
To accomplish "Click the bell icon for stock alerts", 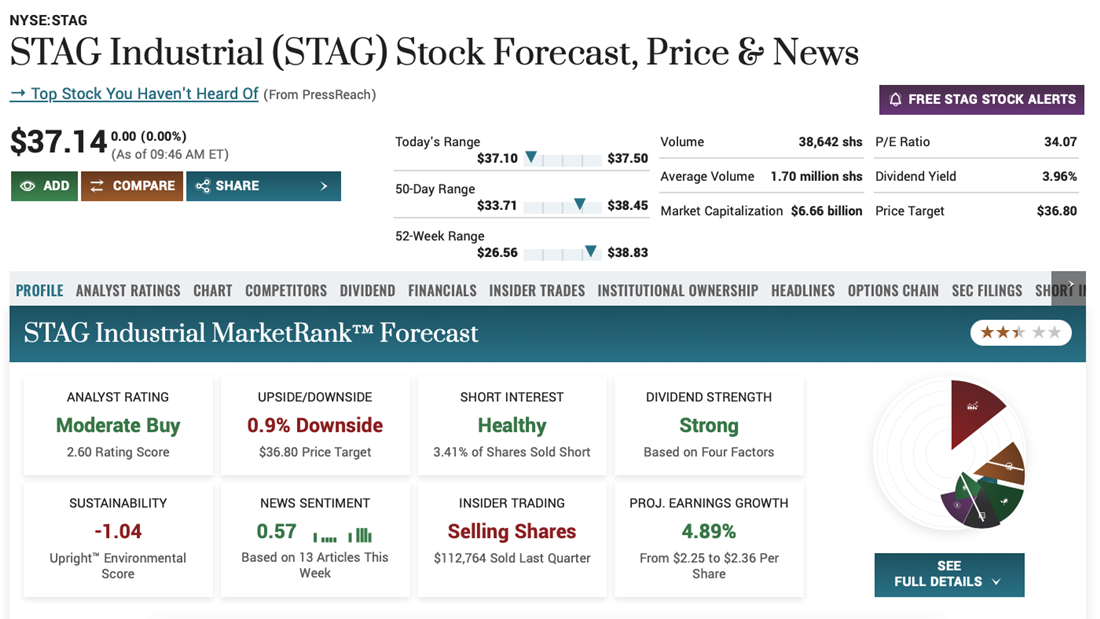I will [x=895, y=99].
